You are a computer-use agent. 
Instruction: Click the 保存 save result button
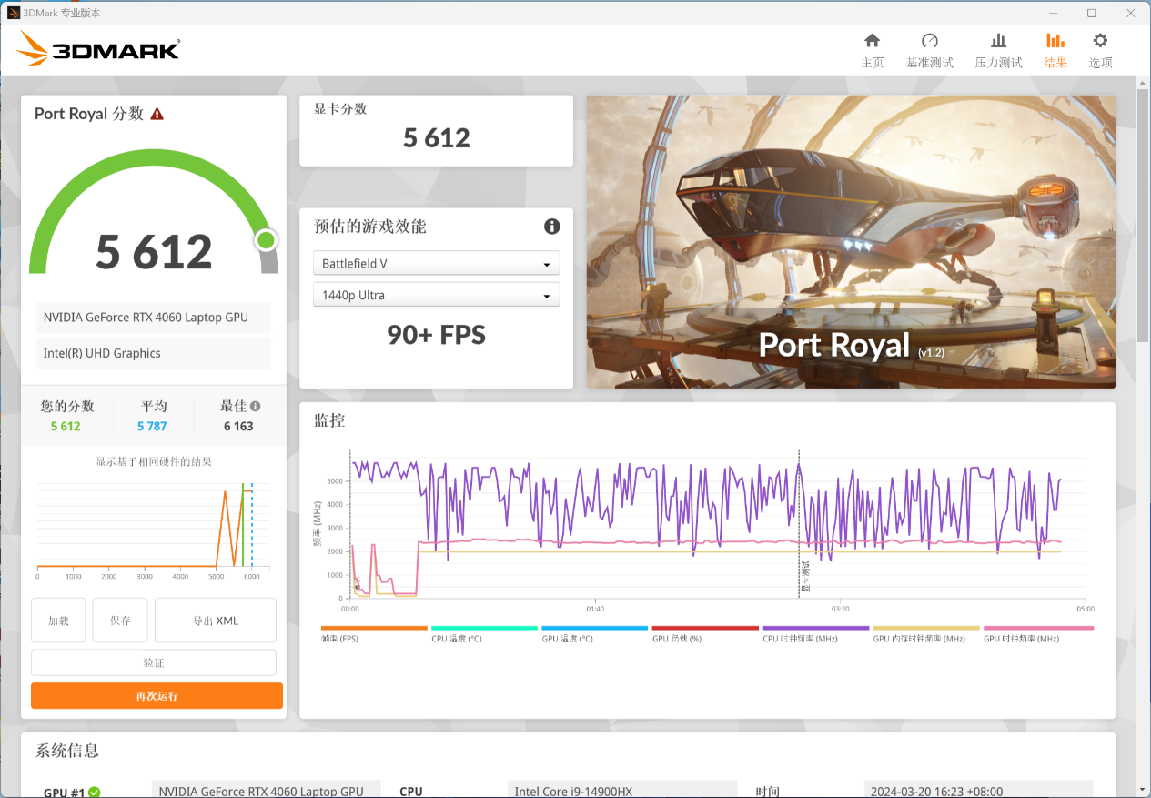pyautogui.click(x=120, y=620)
